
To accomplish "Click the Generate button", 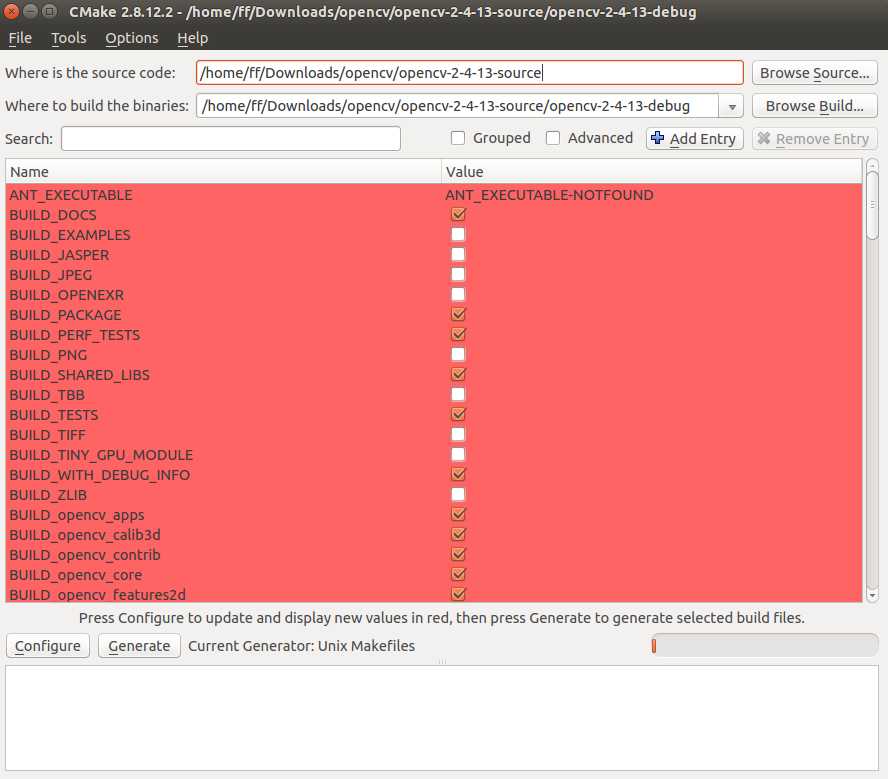I will (139, 646).
